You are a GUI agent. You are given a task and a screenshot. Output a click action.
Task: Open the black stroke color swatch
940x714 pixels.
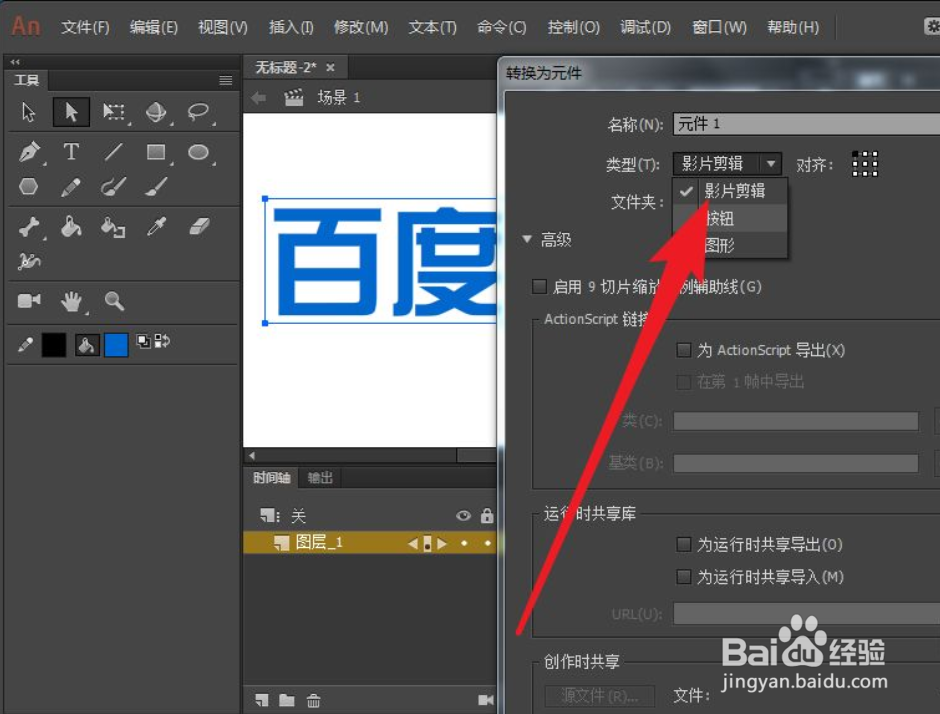pyautogui.click(x=54, y=345)
